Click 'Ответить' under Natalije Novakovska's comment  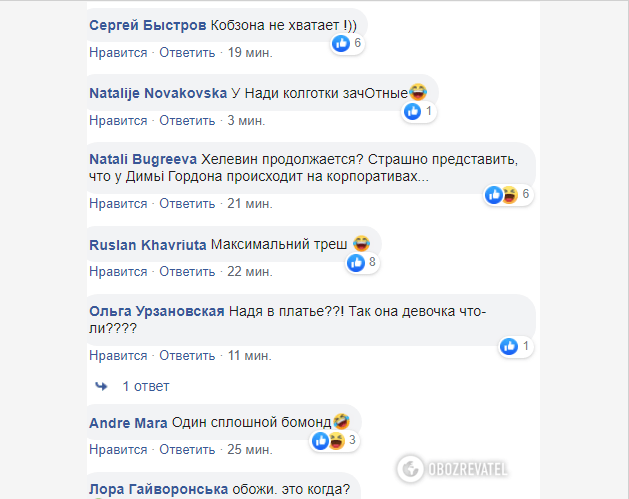pos(187,120)
